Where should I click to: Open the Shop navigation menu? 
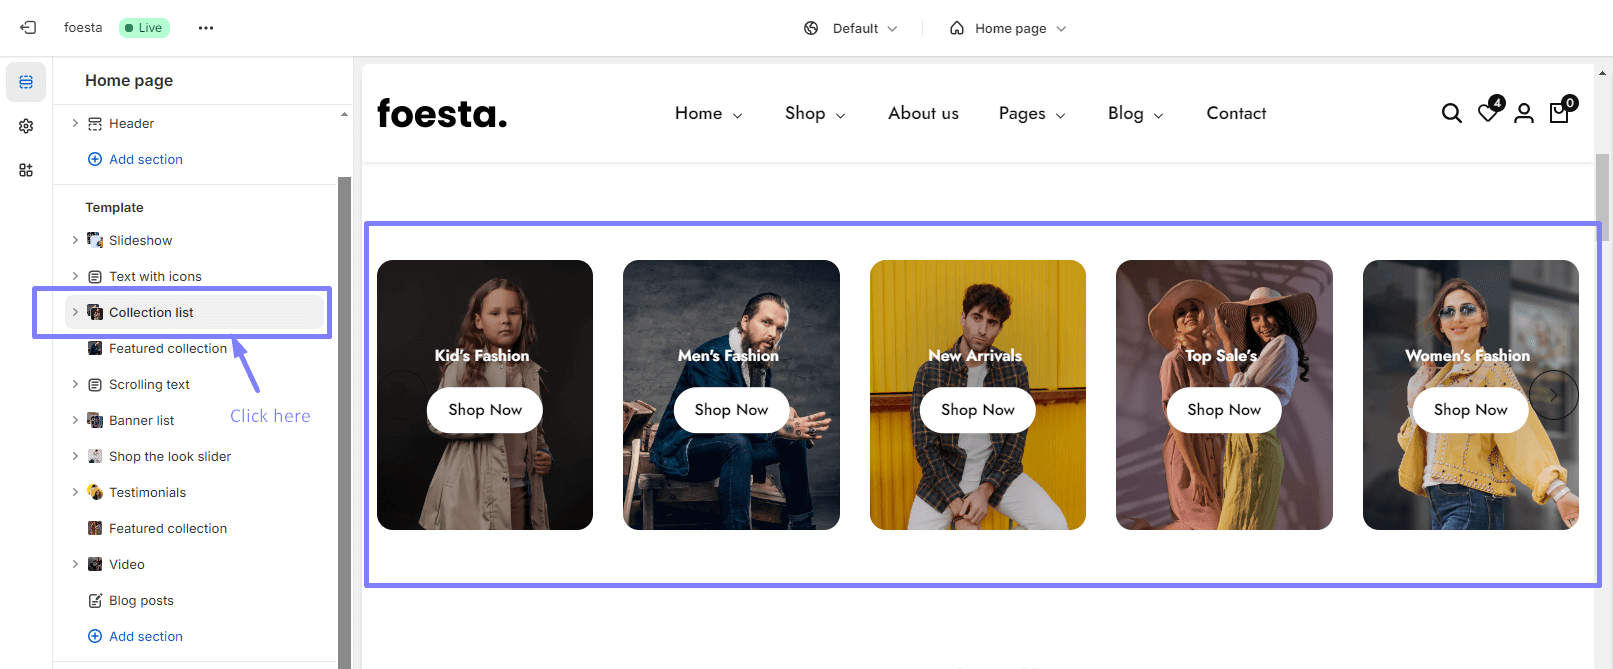814,114
